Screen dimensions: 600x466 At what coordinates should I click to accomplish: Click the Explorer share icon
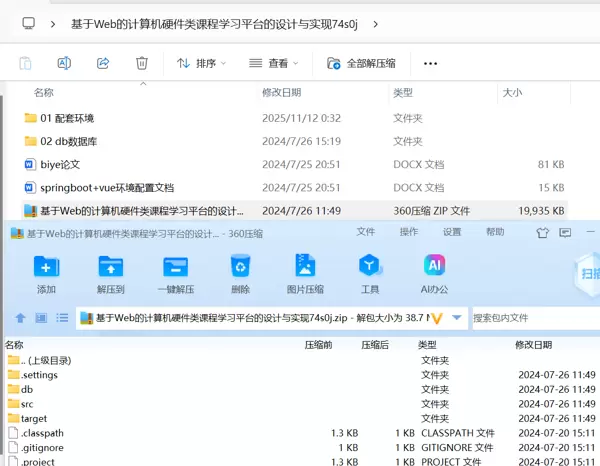coord(103,63)
